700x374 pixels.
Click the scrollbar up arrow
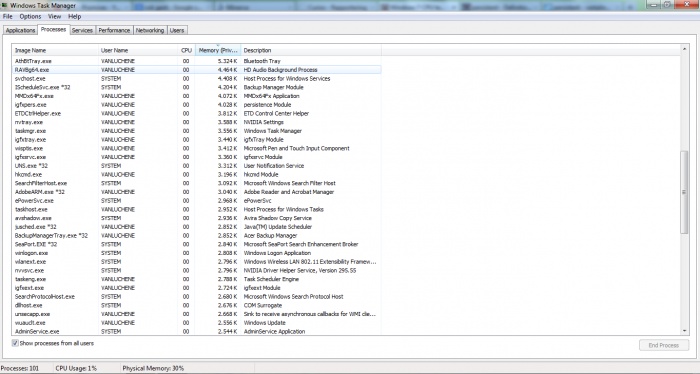coord(684,48)
